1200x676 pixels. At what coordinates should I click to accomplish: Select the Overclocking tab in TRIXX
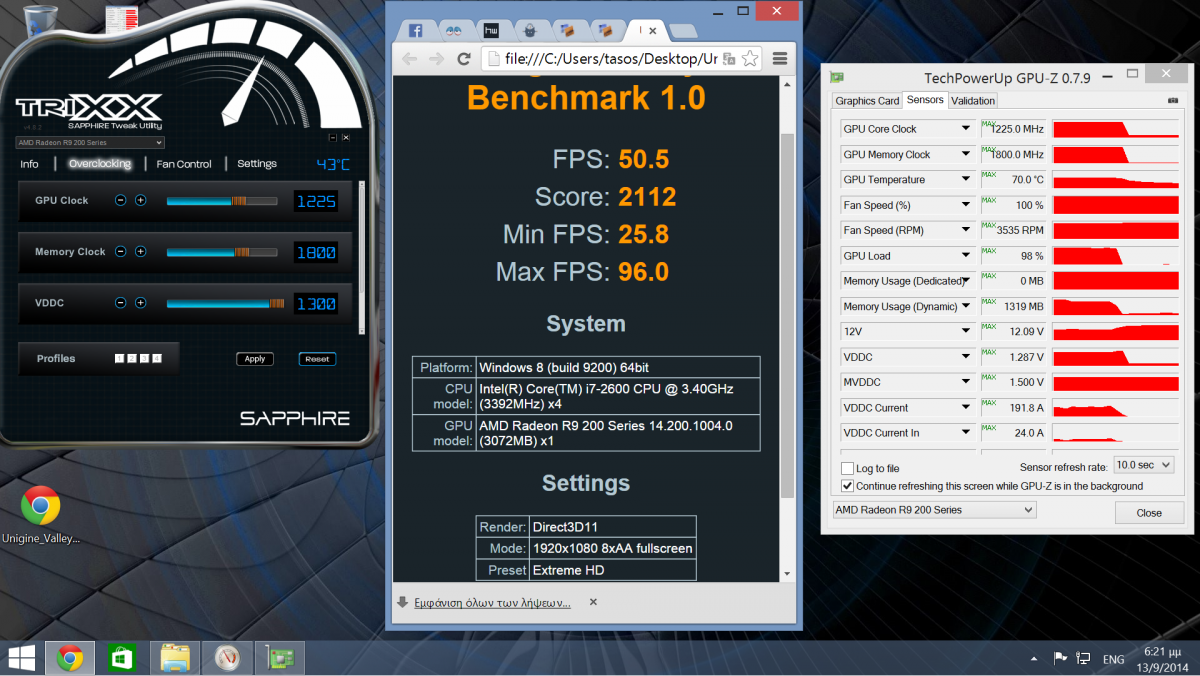[100, 164]
